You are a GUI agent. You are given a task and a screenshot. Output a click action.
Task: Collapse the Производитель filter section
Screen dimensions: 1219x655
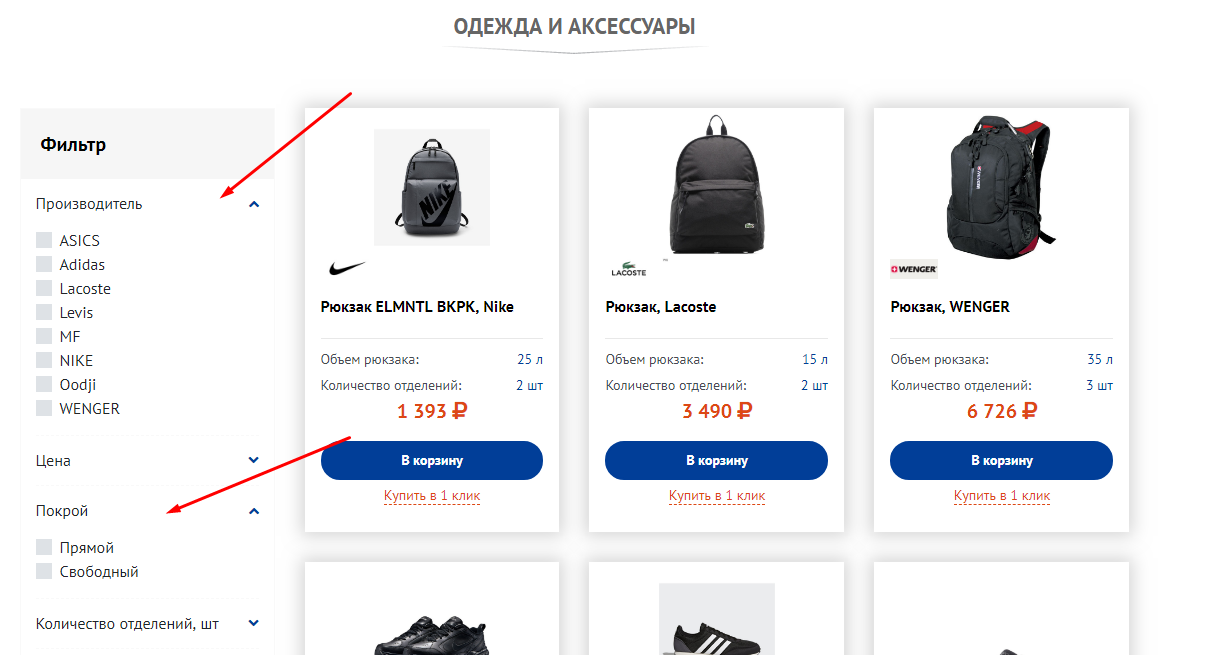[x=254, y=204]
